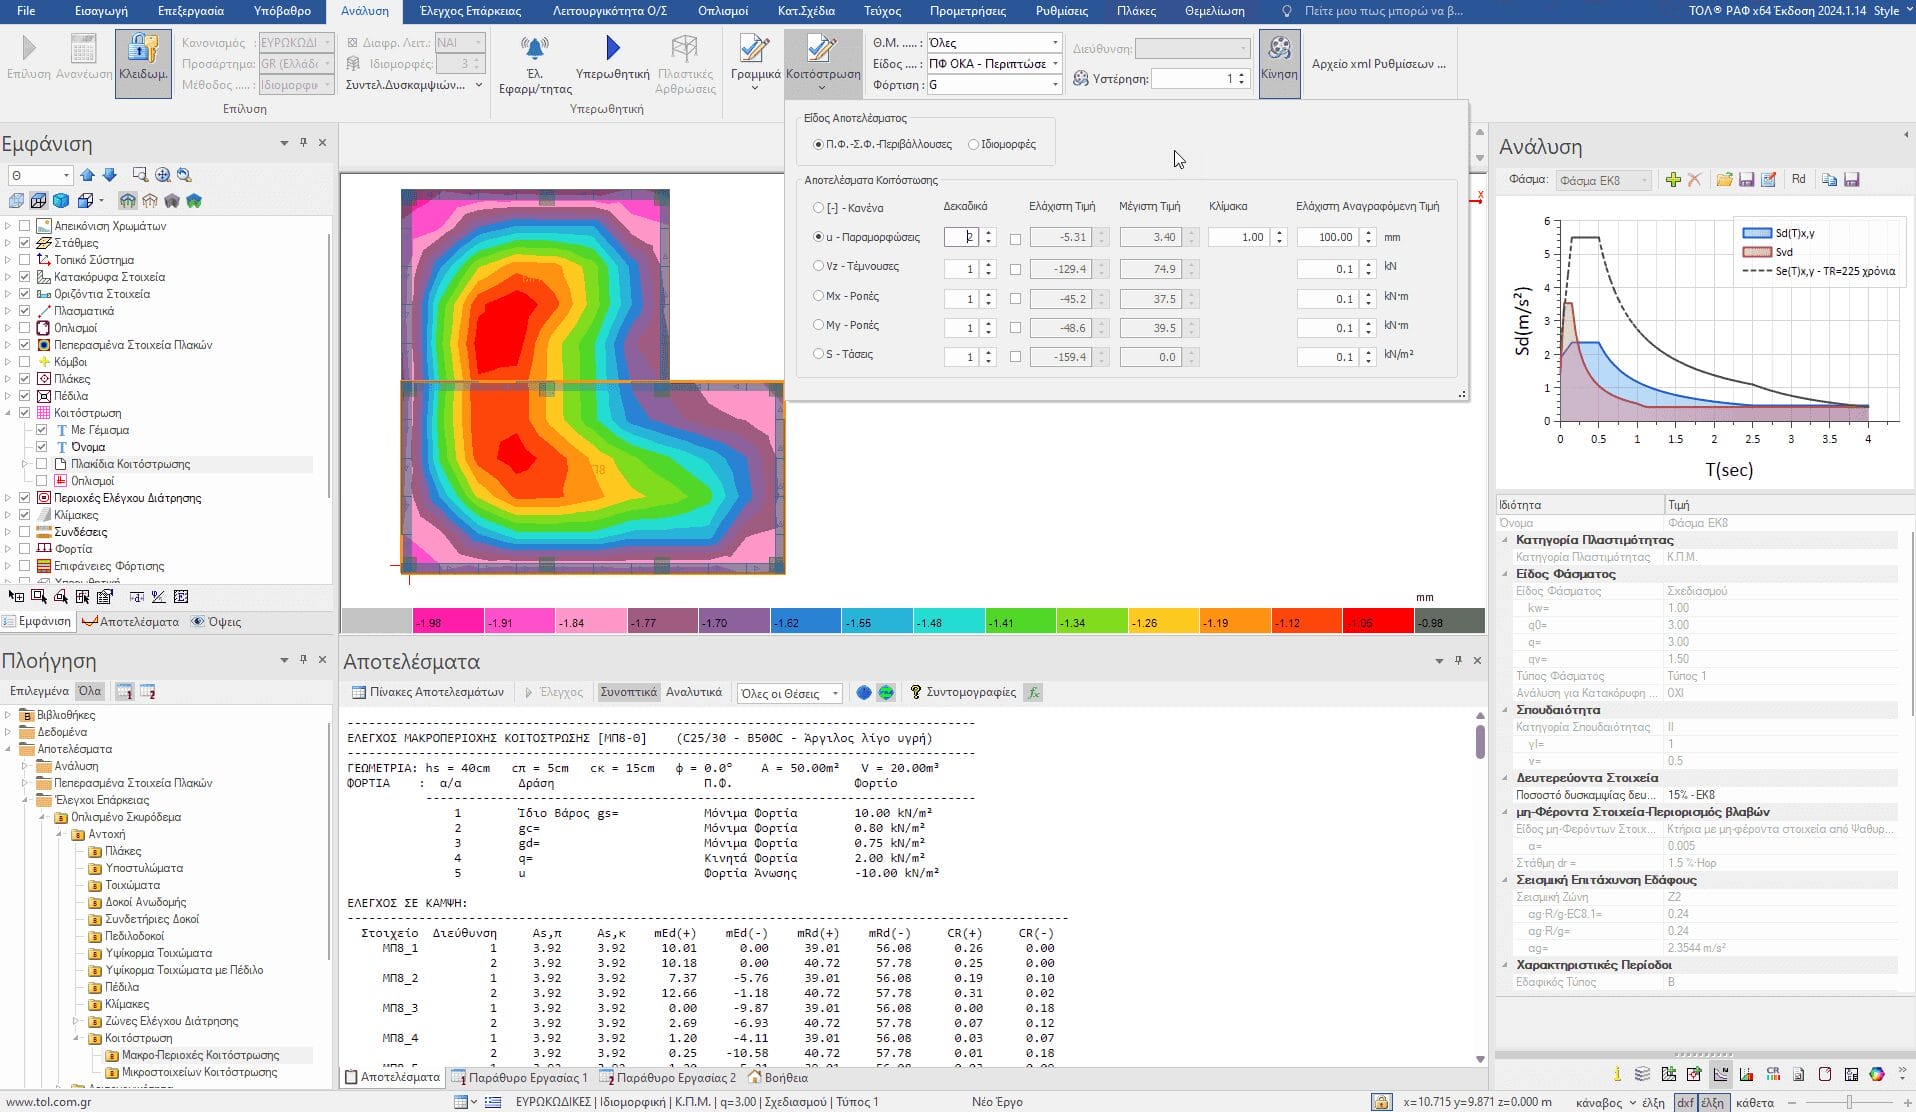This screenshot has width=1916, height=1112.
Task: Click the red X delete spectrum icon
Action: pyautogui.click(x=1694, y=180)
